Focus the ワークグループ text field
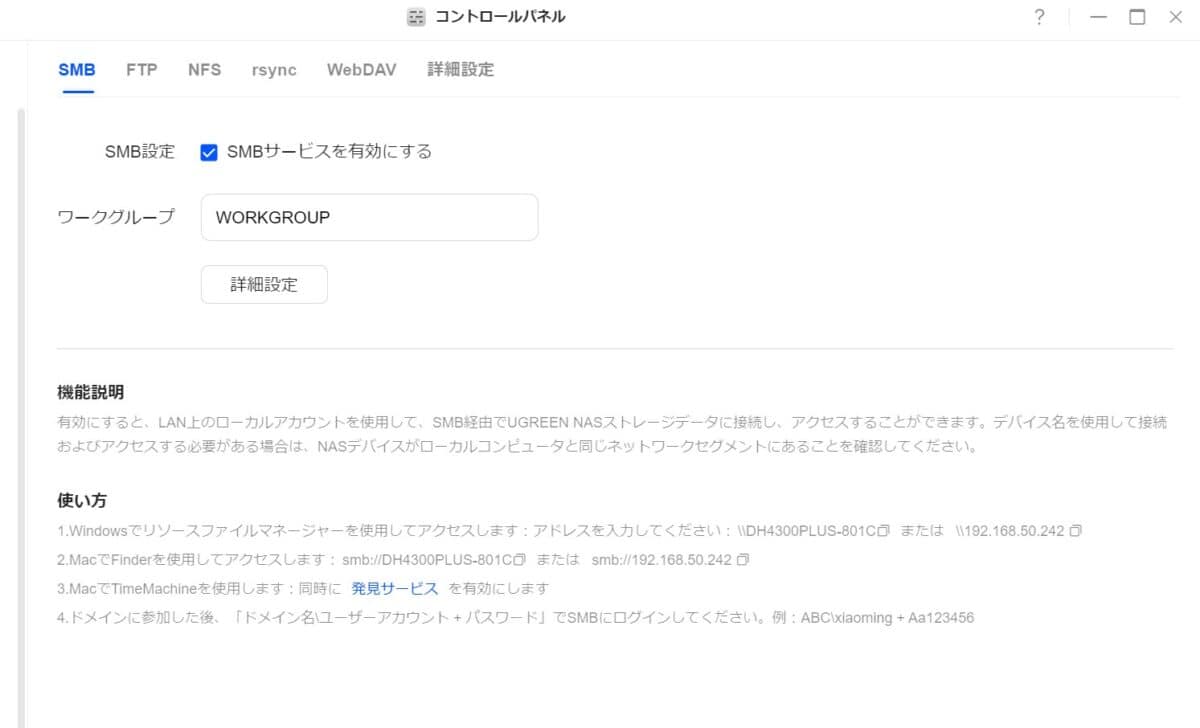 tap(369, 217)
